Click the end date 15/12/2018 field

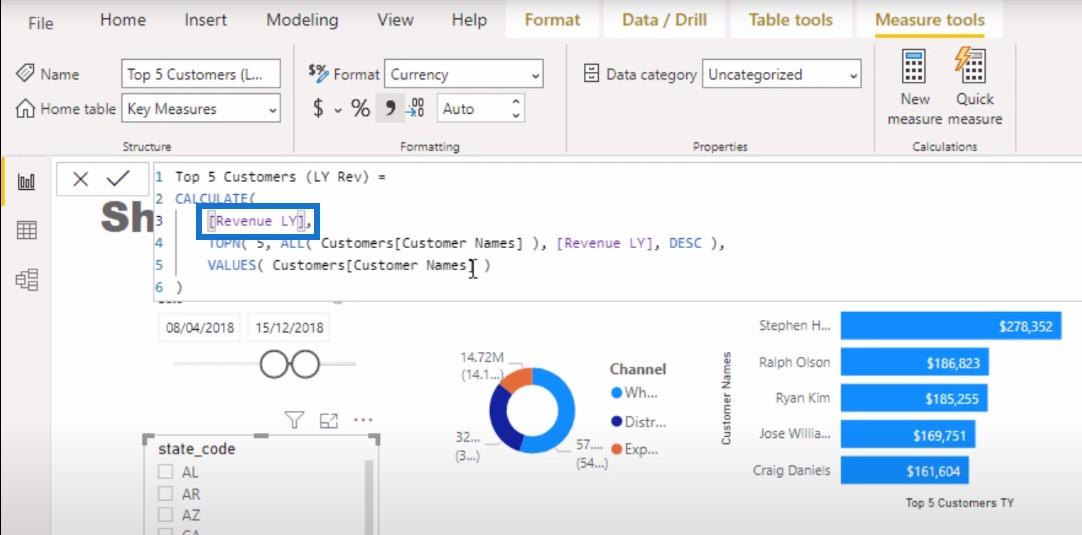click(x=289, y=327)
